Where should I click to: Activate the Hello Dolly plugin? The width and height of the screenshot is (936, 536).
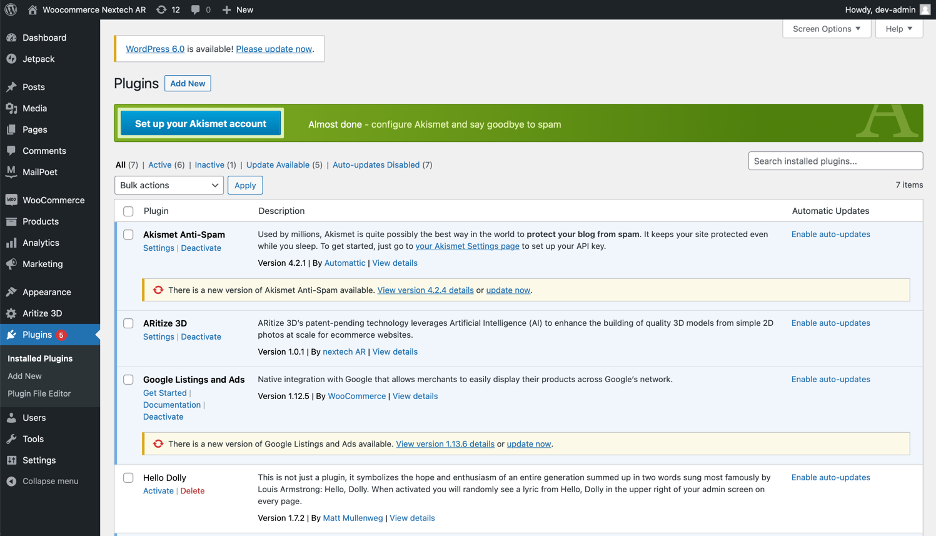[158, 491]
